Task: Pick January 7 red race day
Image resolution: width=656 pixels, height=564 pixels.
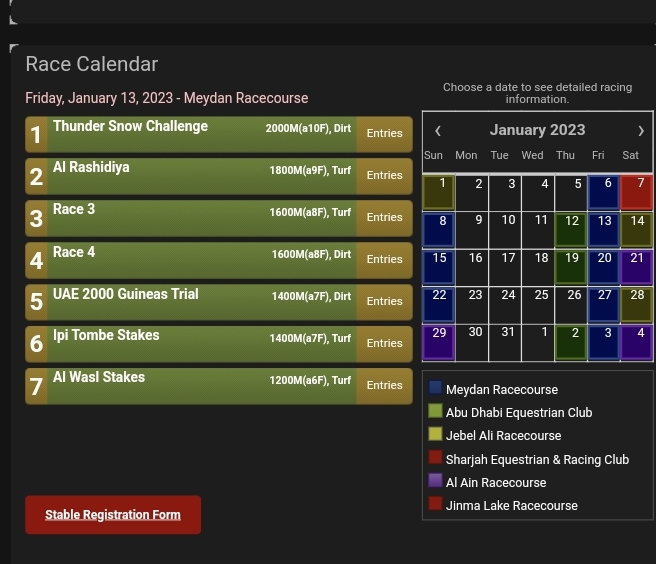Action: pos(636,192)
